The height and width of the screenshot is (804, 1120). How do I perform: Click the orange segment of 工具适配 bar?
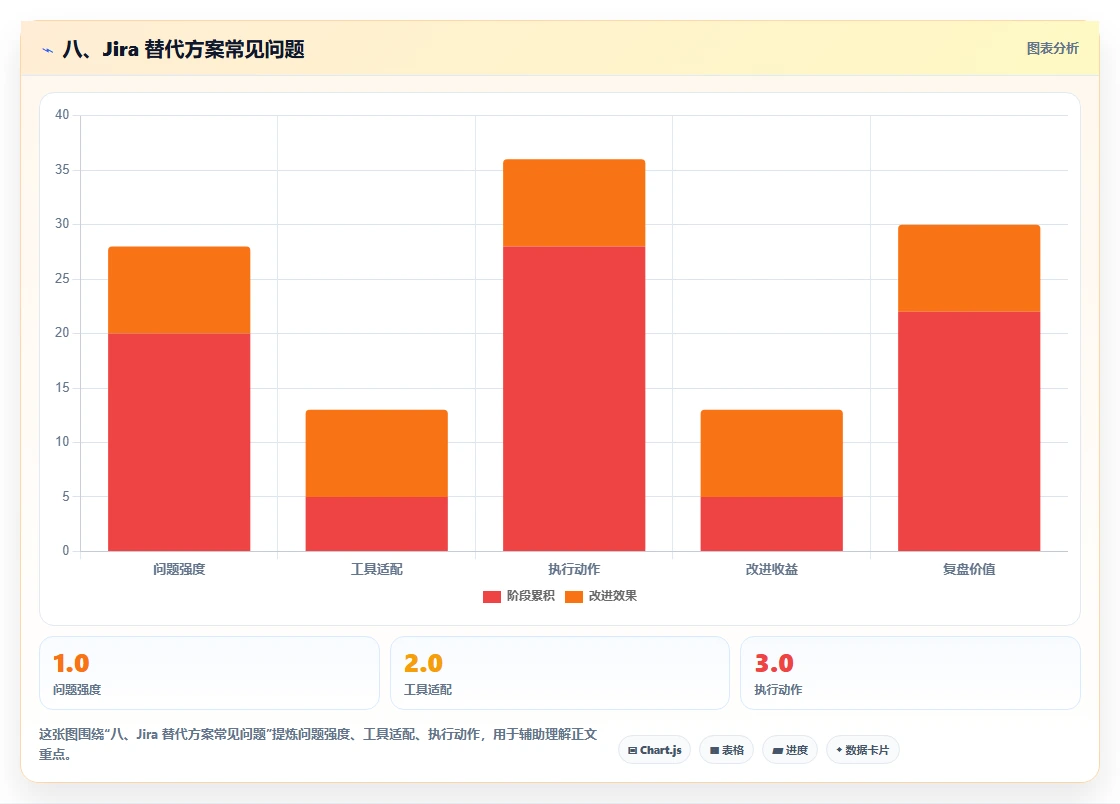376,453
